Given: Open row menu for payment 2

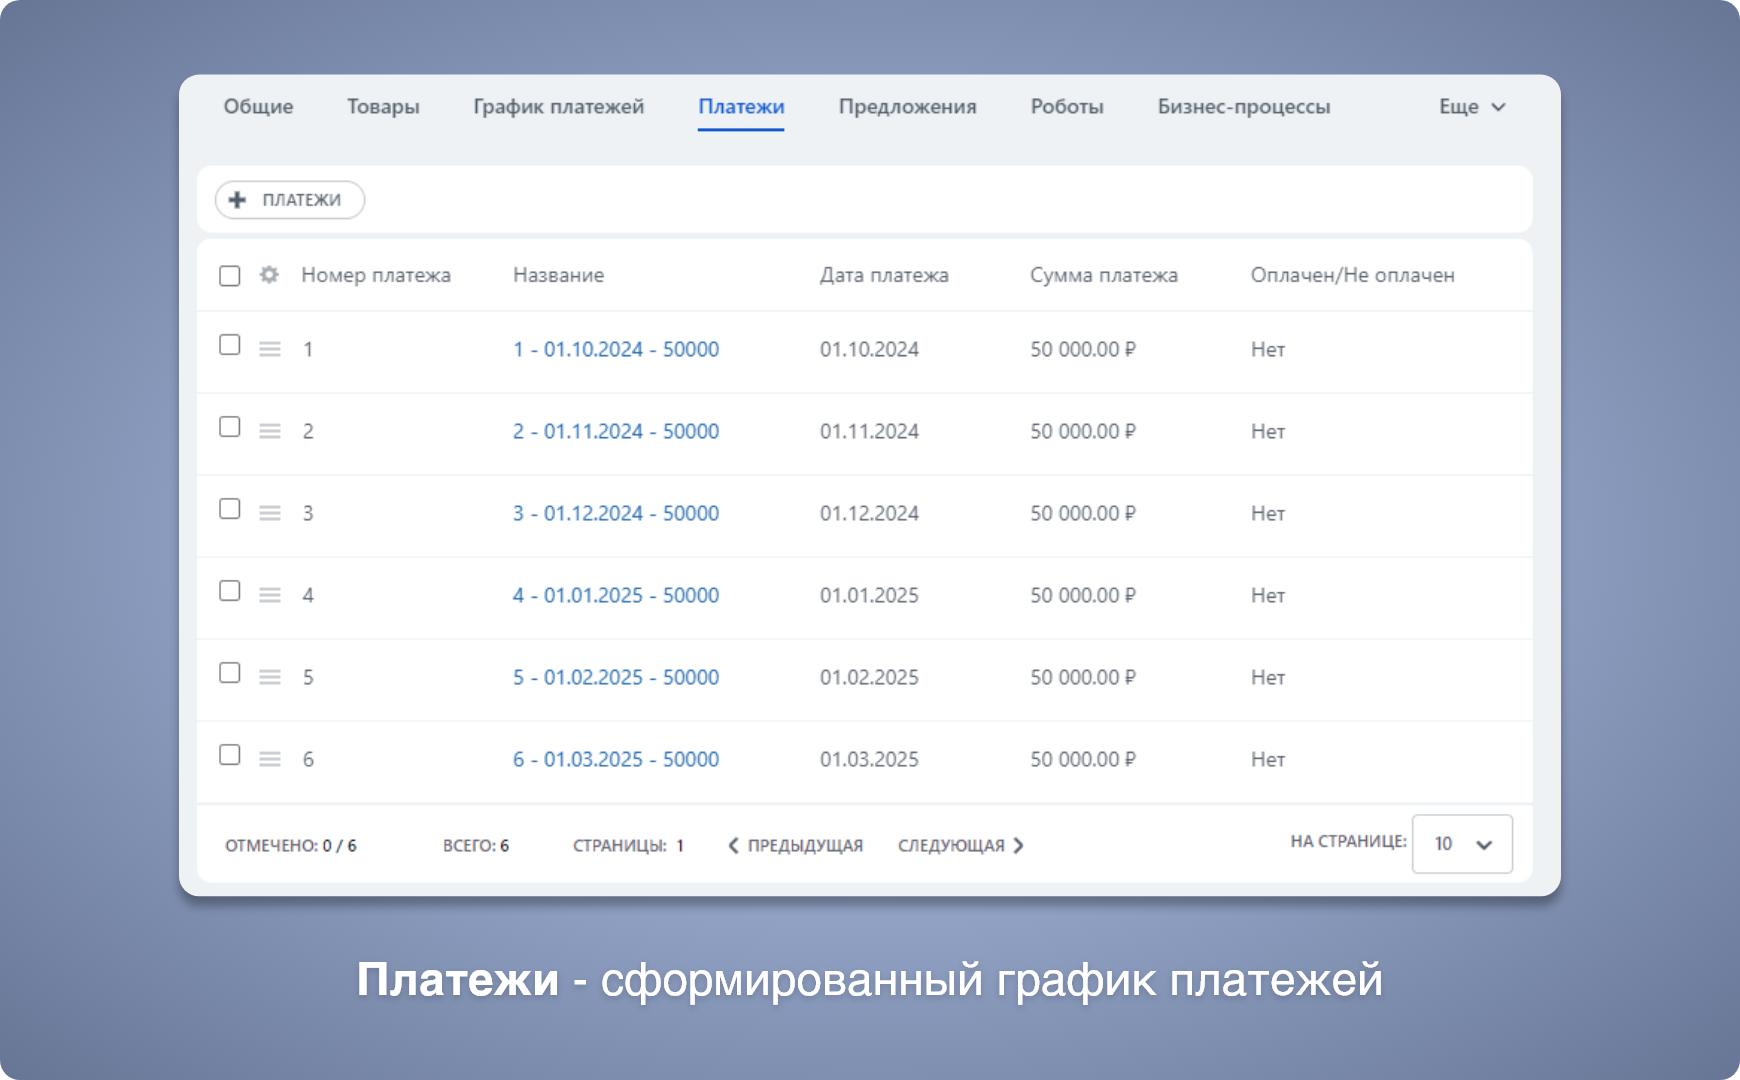Looking at the screenshot, I should (270, 431).
